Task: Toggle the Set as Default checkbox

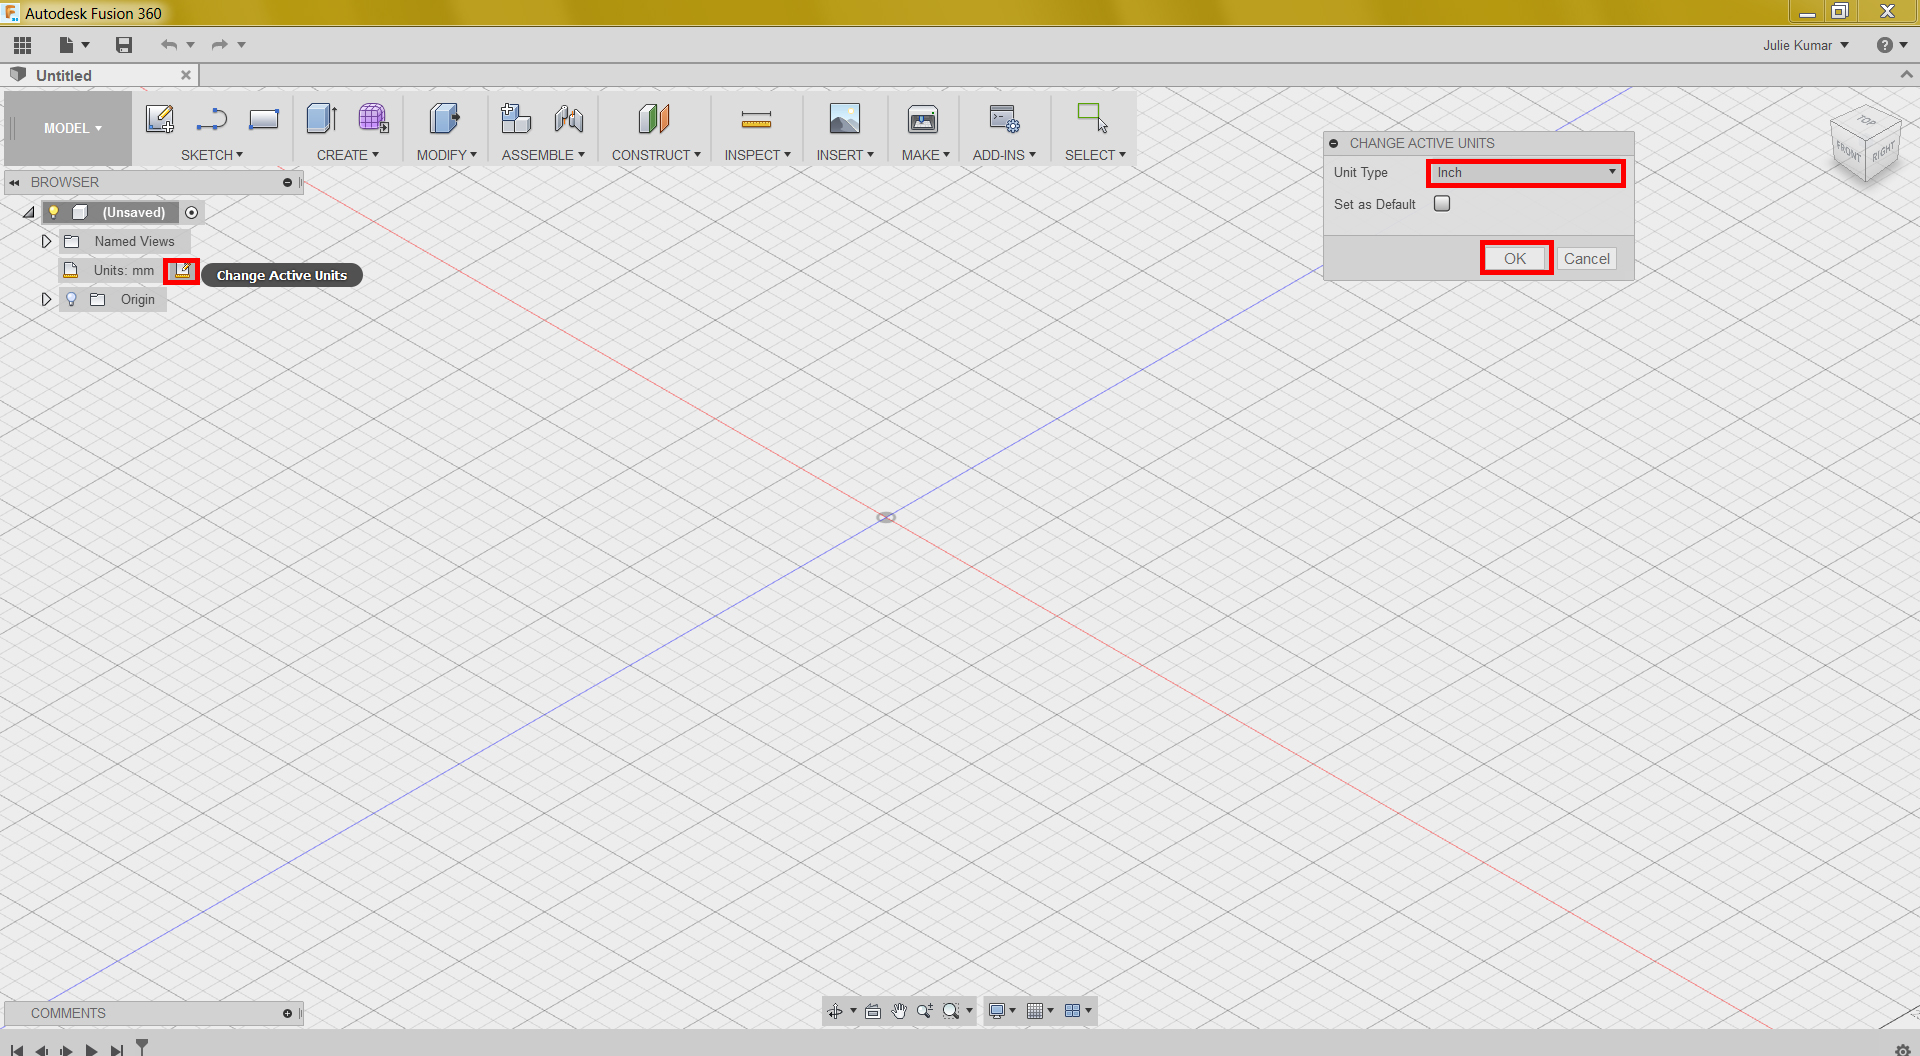Action: point(1442,204)
